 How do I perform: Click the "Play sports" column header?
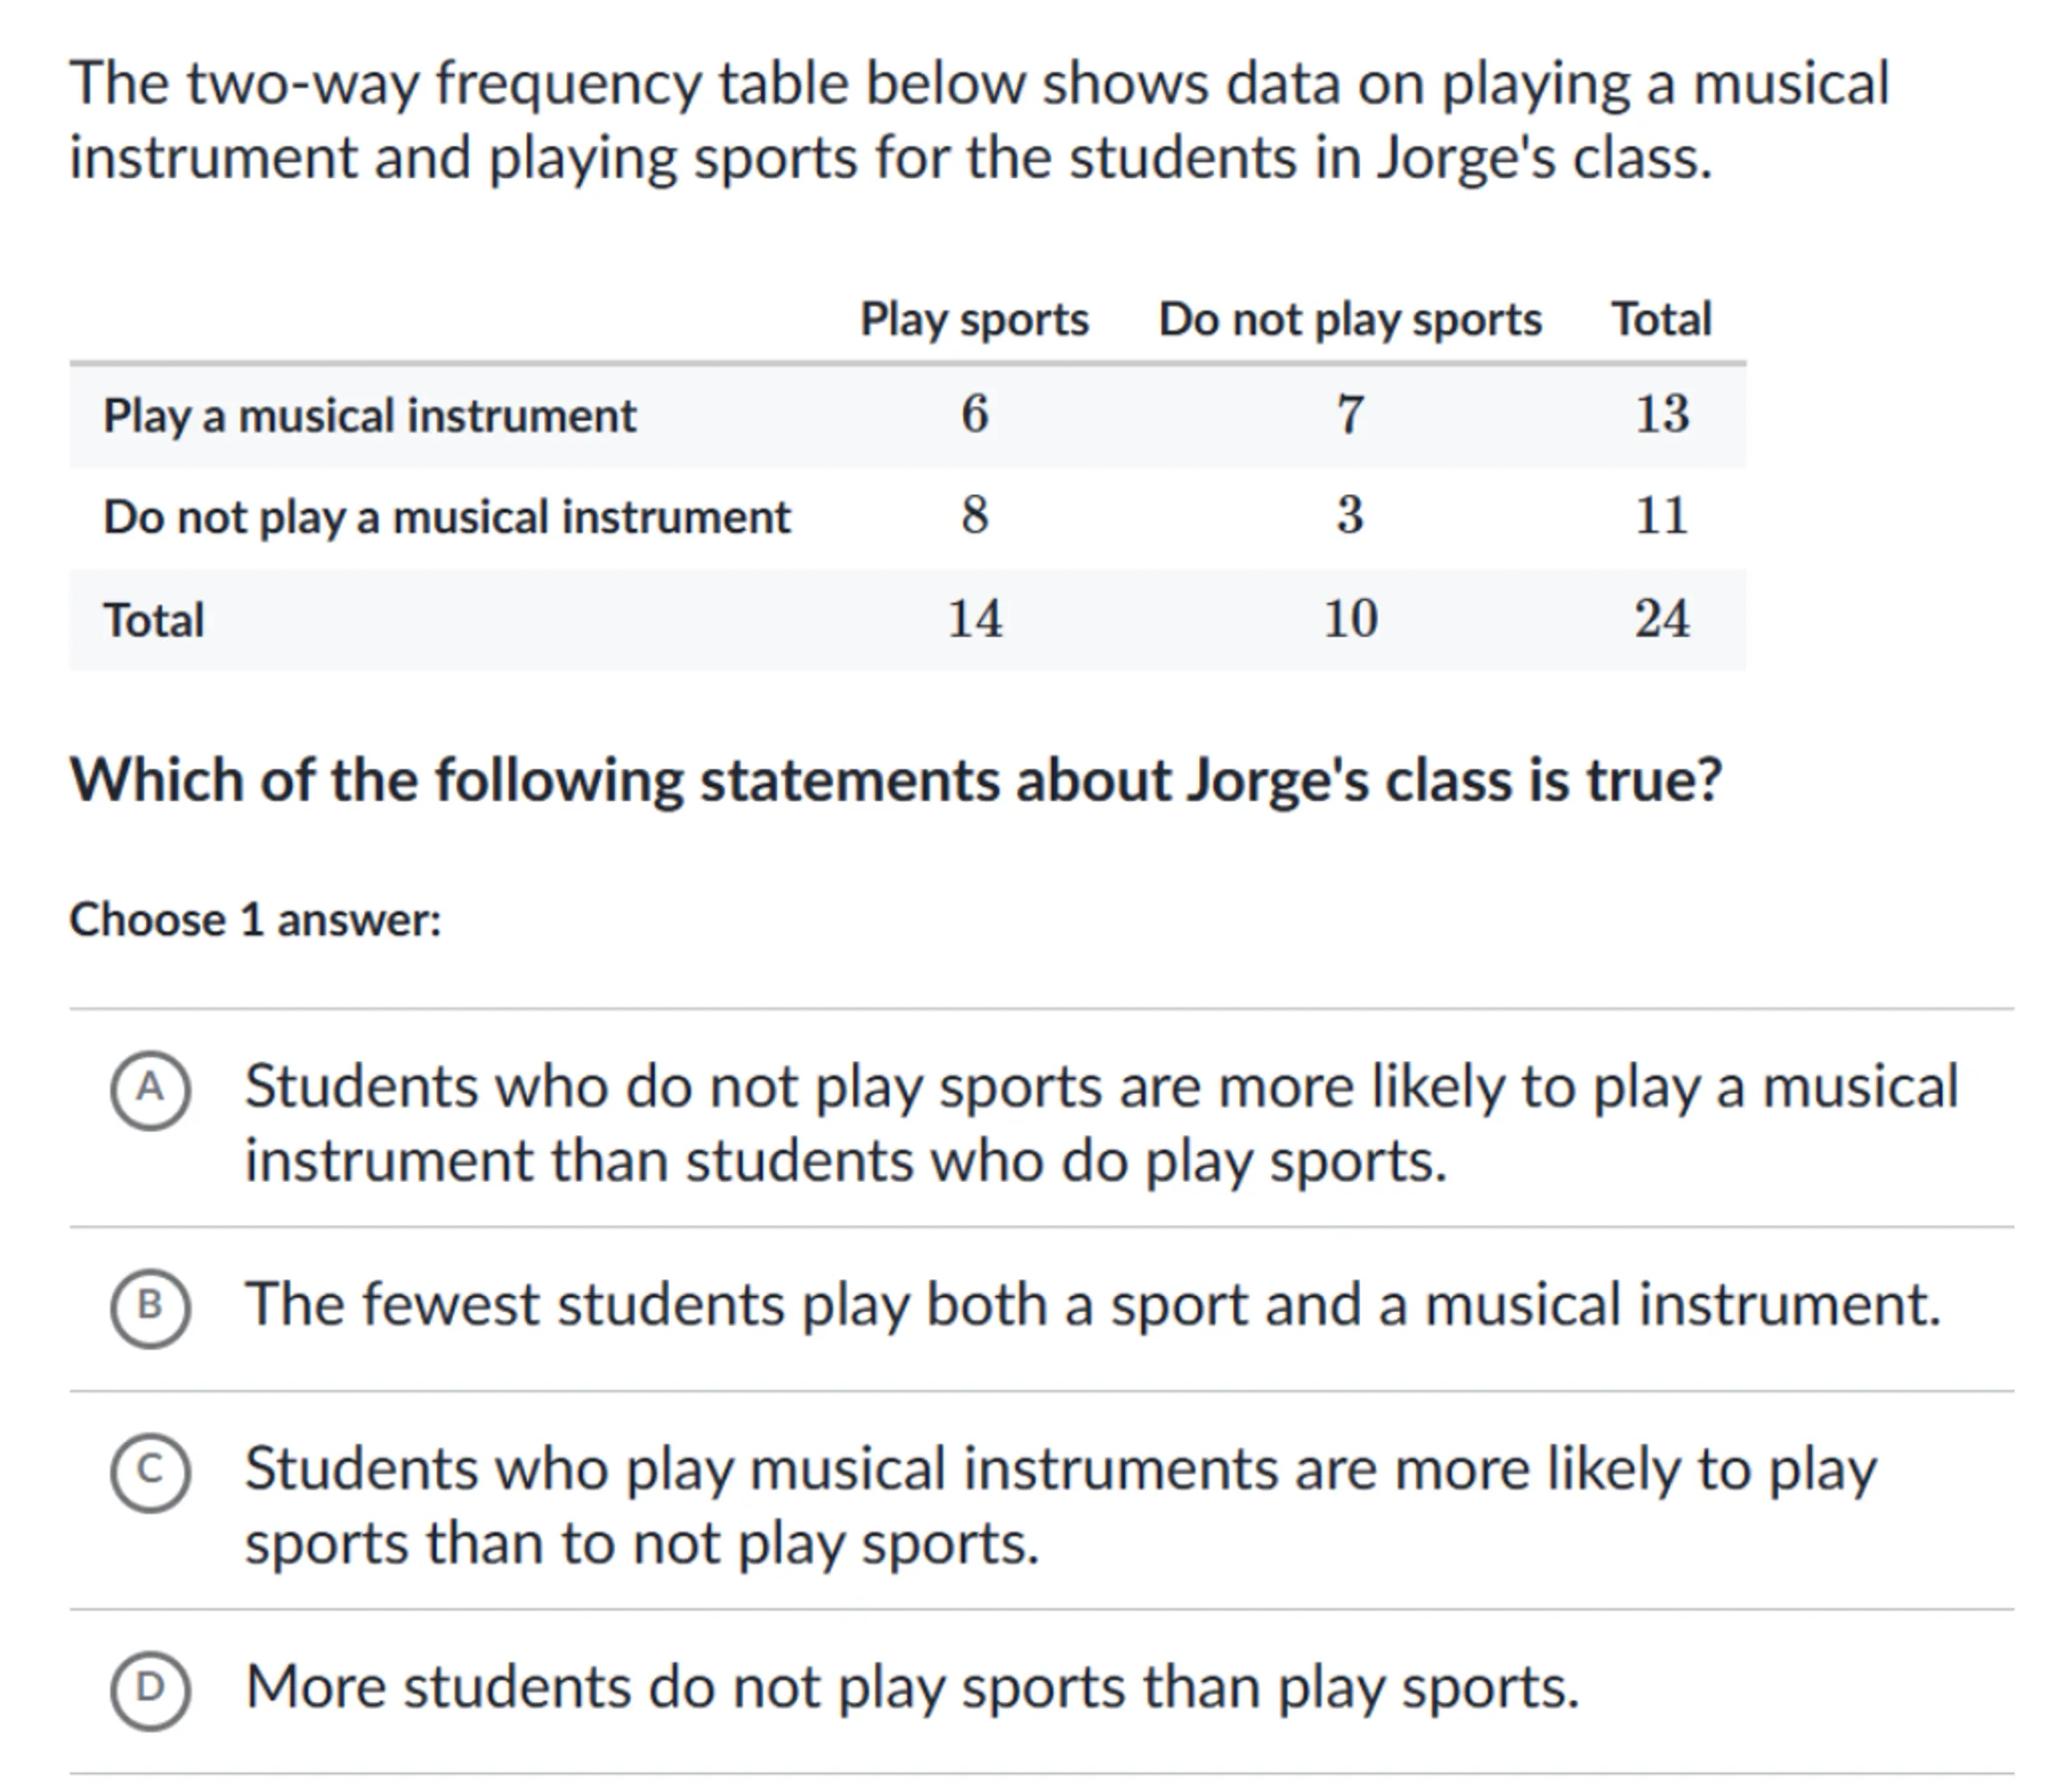pyautogui.click(x=974, y=320)
